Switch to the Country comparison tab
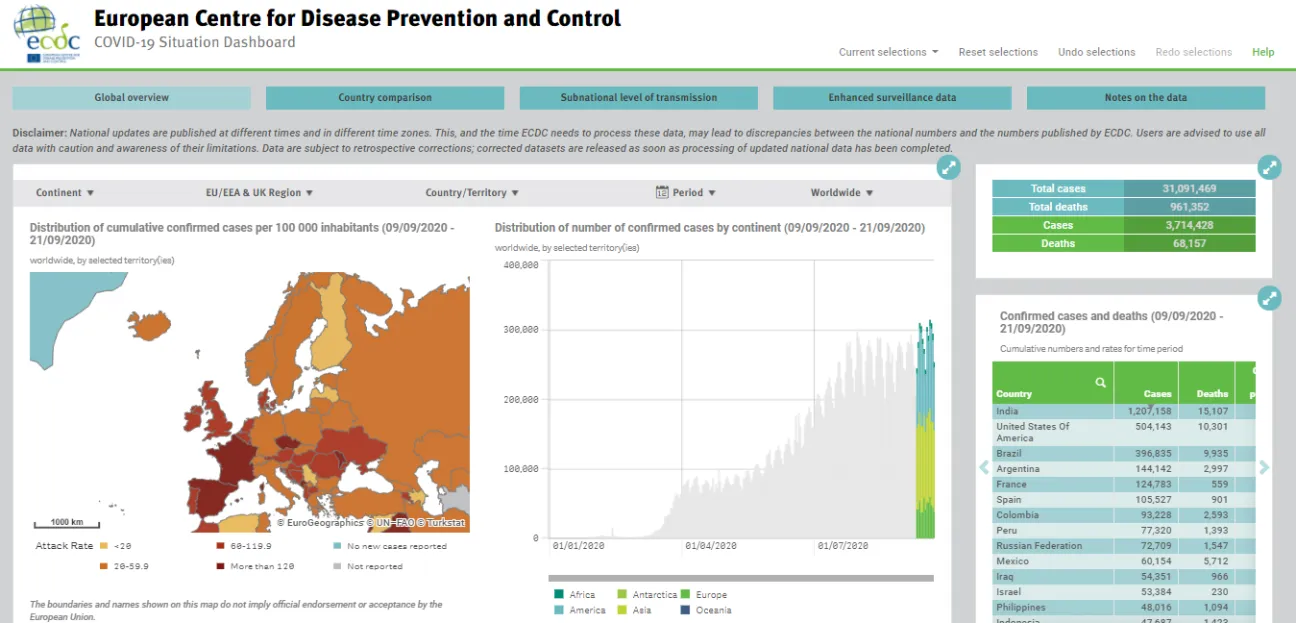This screenshot has height=623, width=1296. point(384,97)
